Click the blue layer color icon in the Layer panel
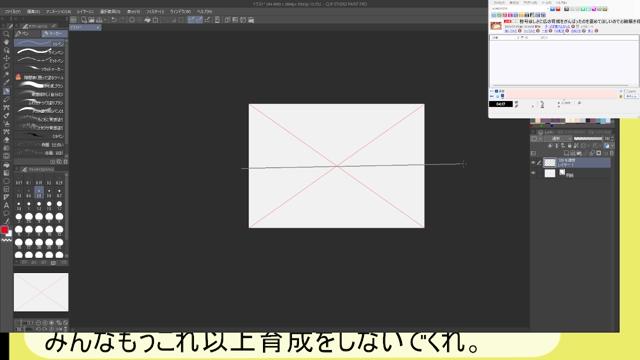 [607, 146]
